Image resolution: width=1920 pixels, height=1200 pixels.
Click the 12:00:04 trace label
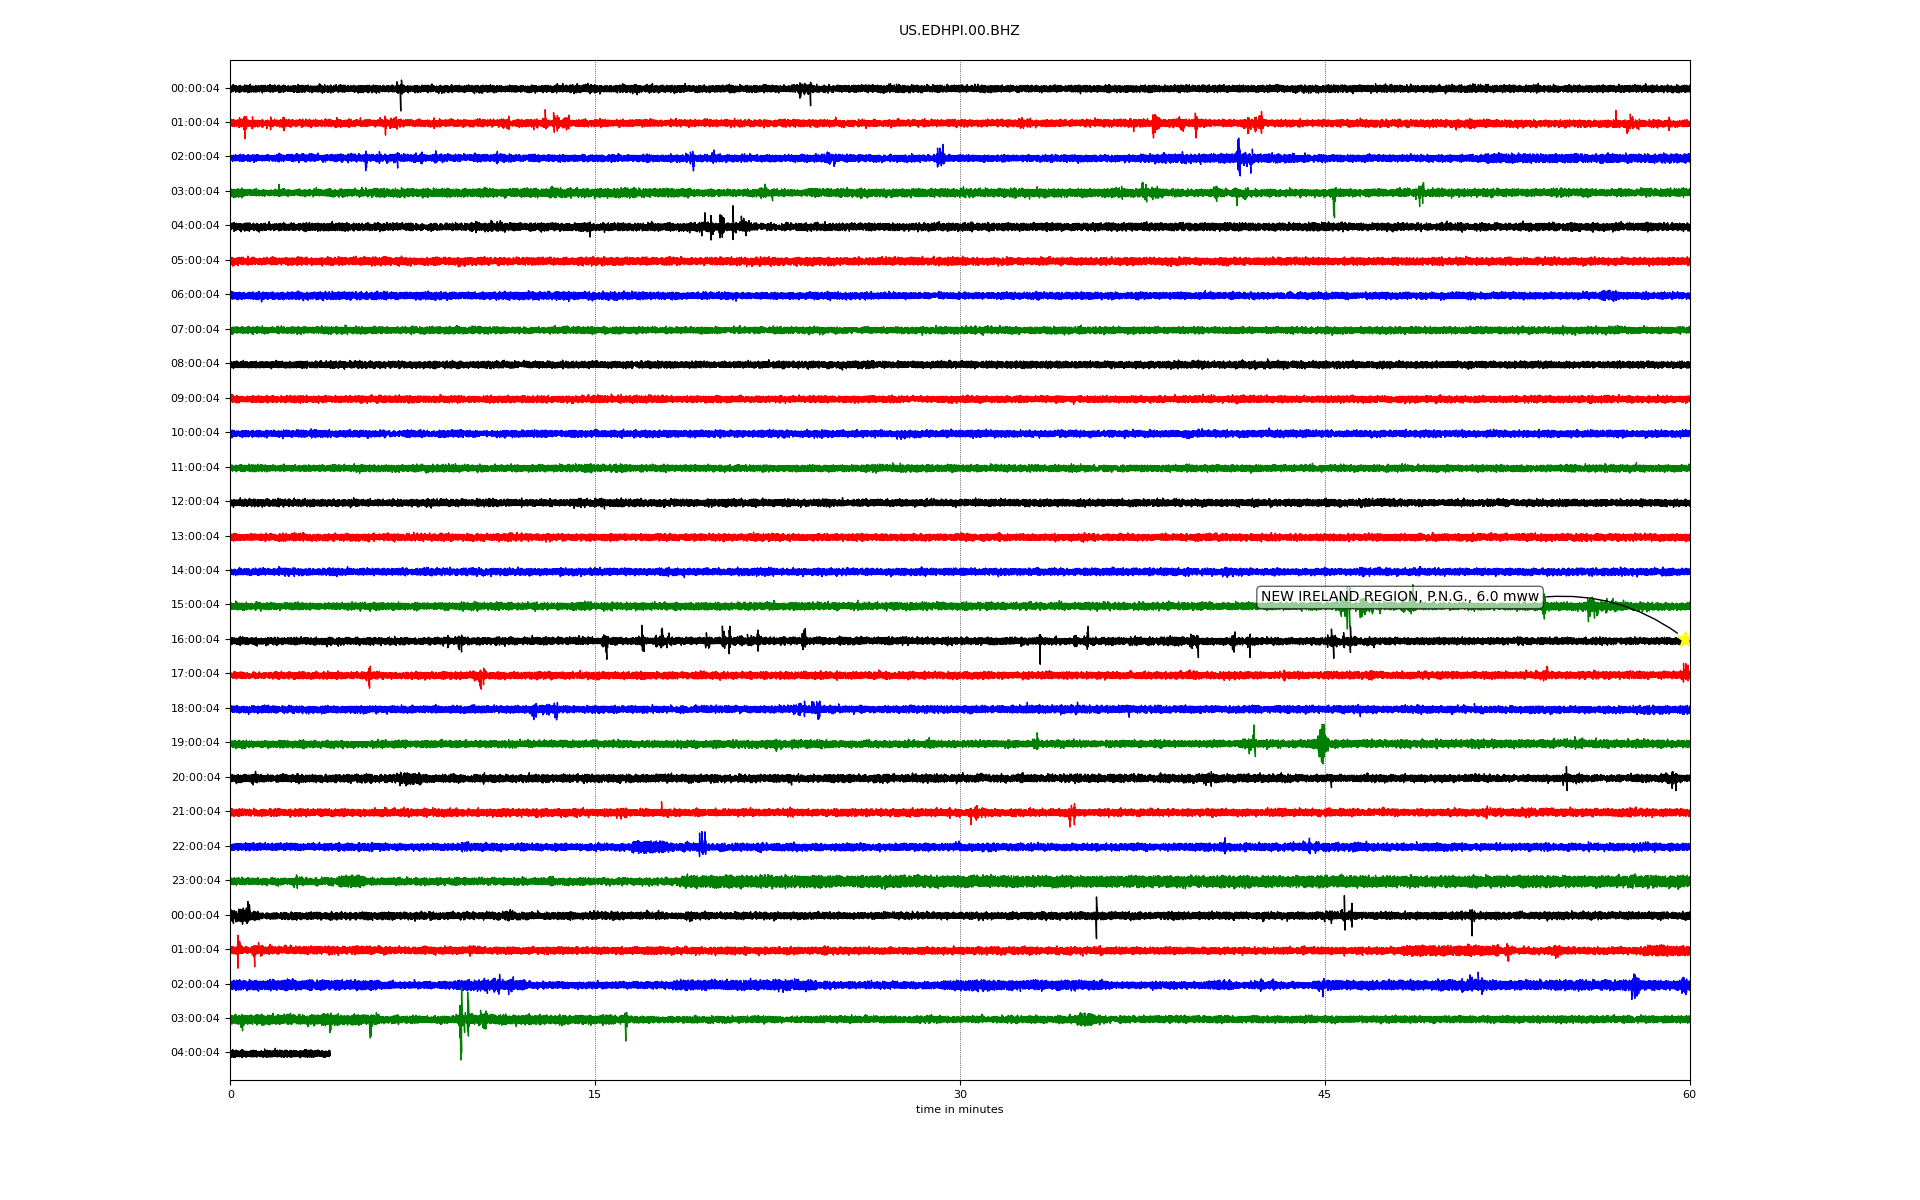[x=195, y=502]
